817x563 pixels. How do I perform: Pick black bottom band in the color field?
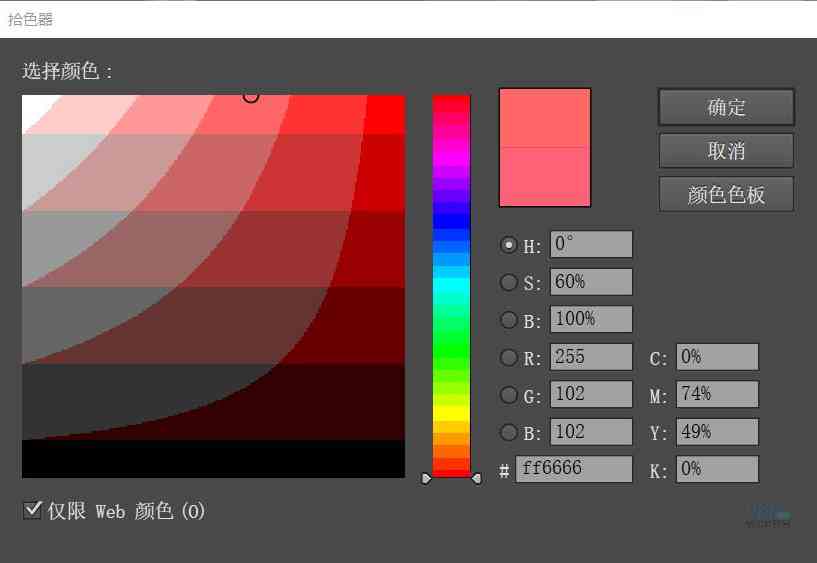pos(214,459)
